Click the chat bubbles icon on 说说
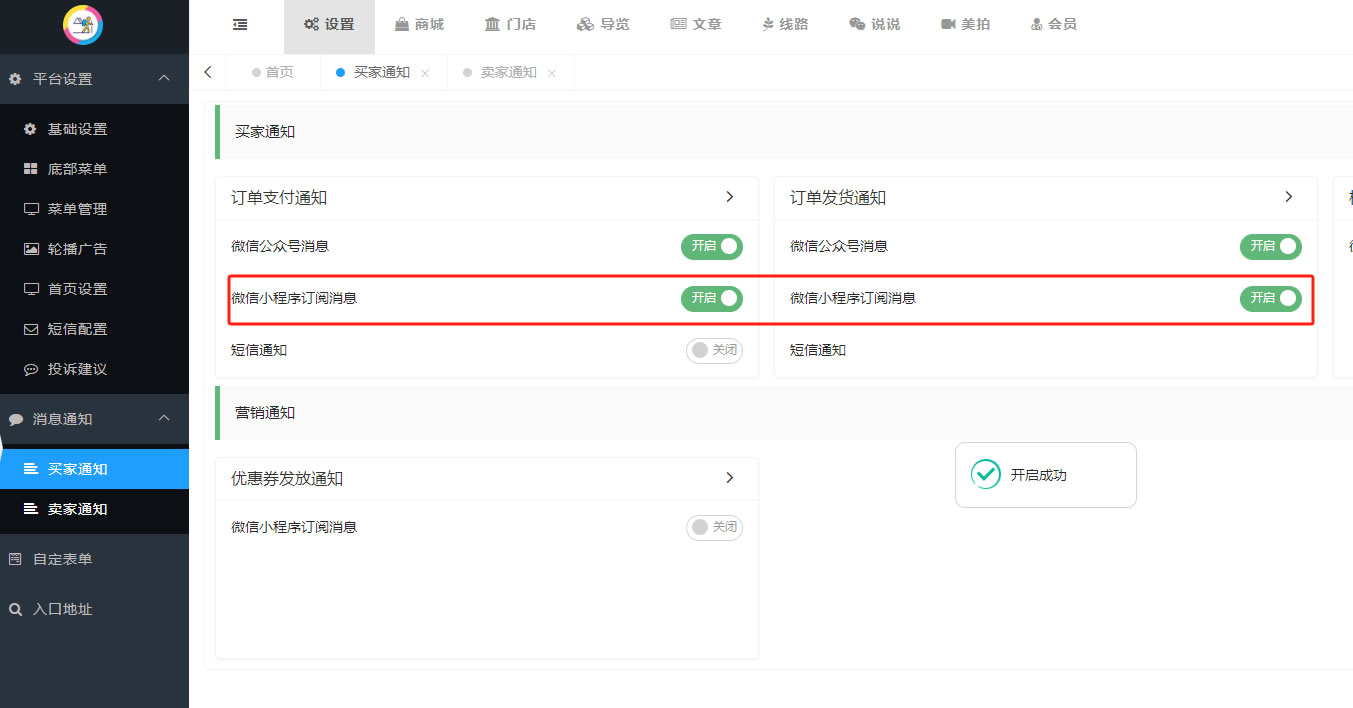Screen dimensions: 1353x708 point(857,24)
